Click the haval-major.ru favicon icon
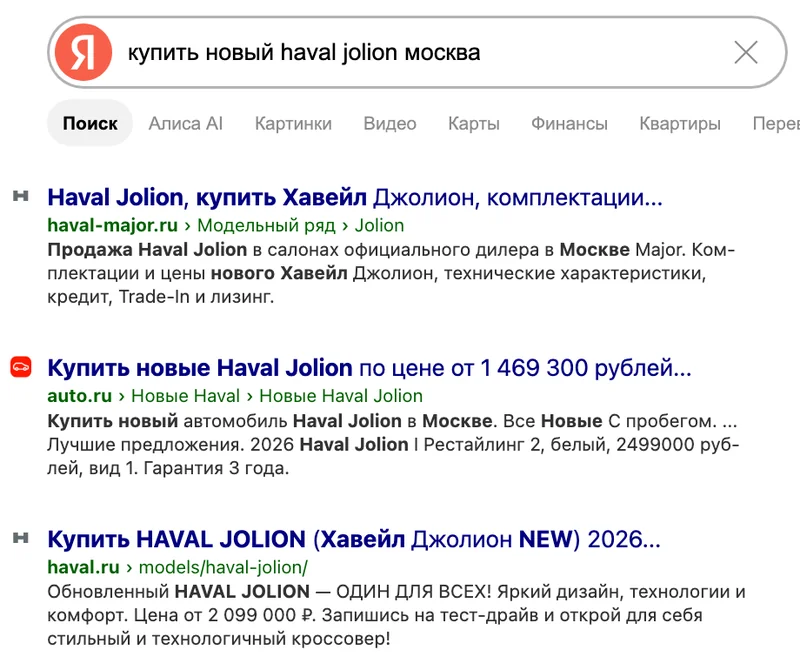The width and height of the screenshot is (800, 670). pyautogui.click(x=20, y=195)
